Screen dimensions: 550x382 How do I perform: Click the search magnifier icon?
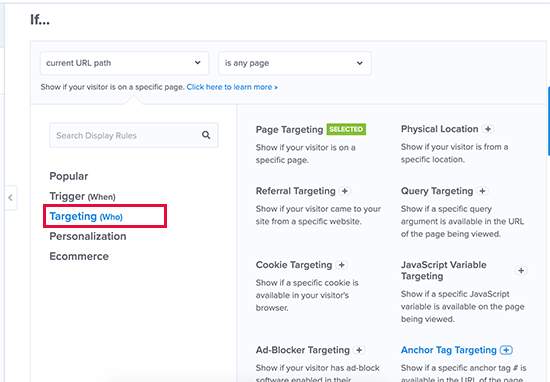206,135
